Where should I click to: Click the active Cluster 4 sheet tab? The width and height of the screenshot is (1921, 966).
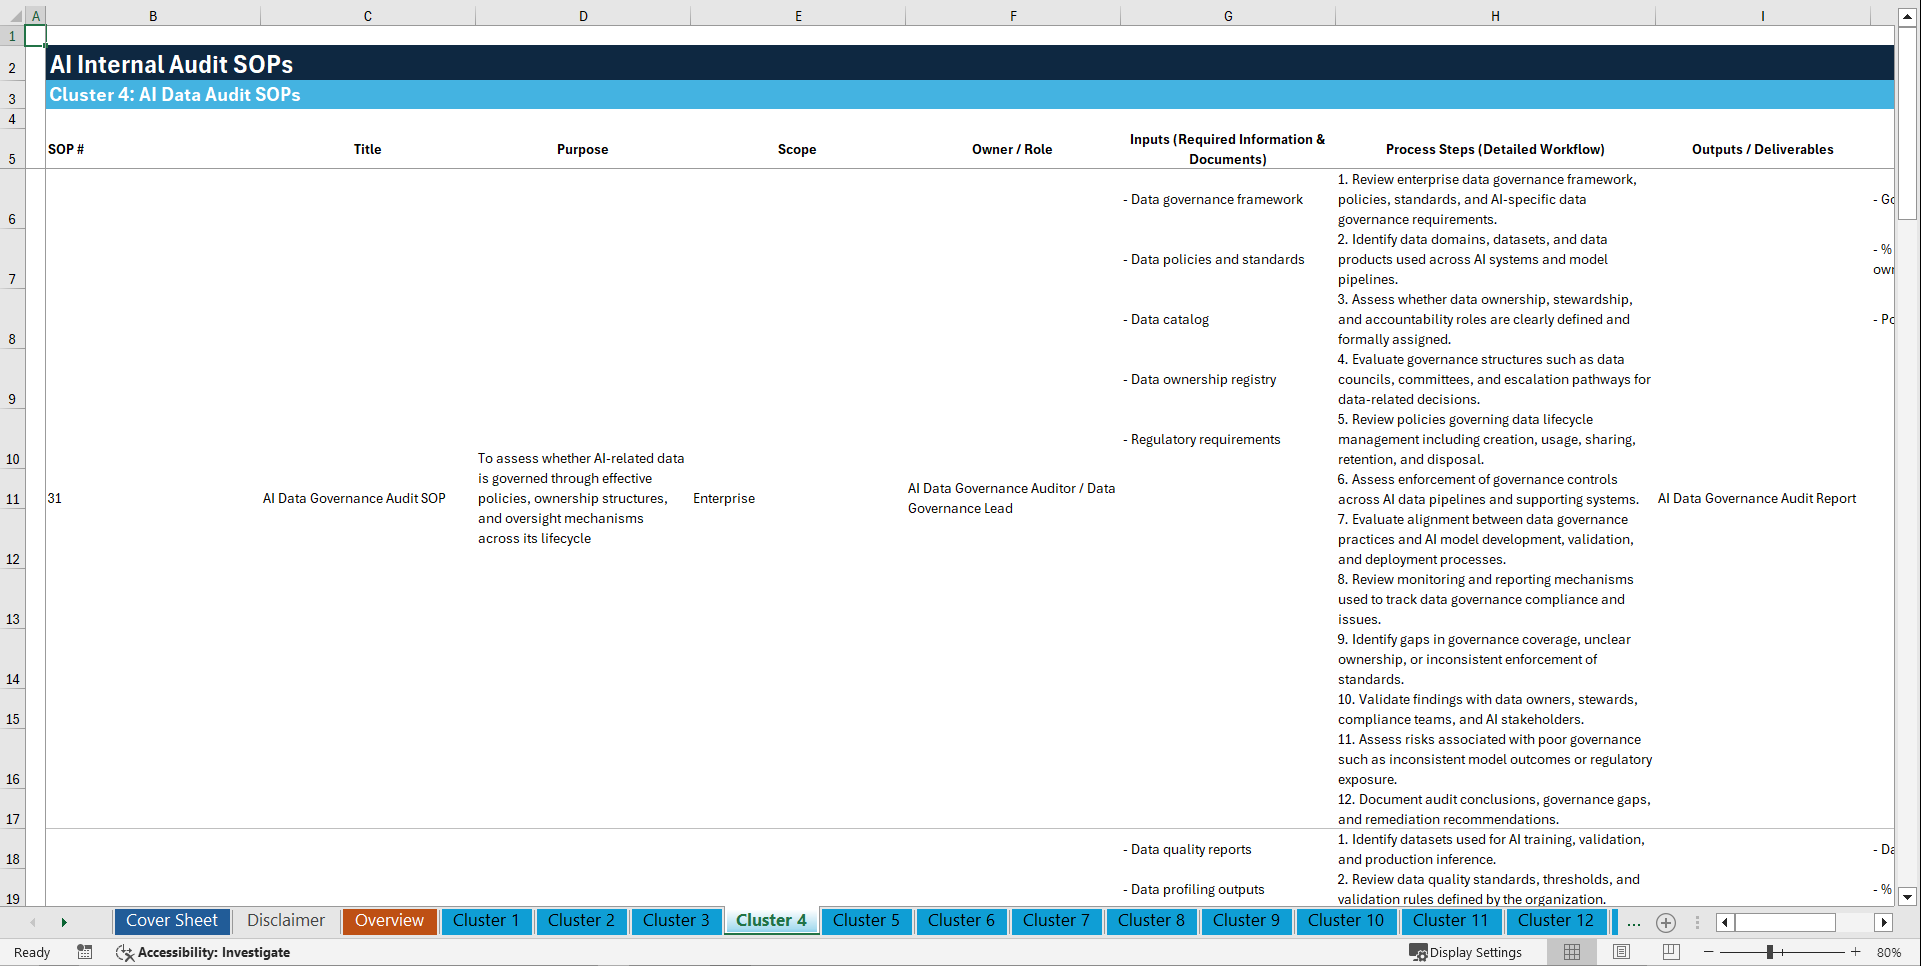click(x=771, y=921)
